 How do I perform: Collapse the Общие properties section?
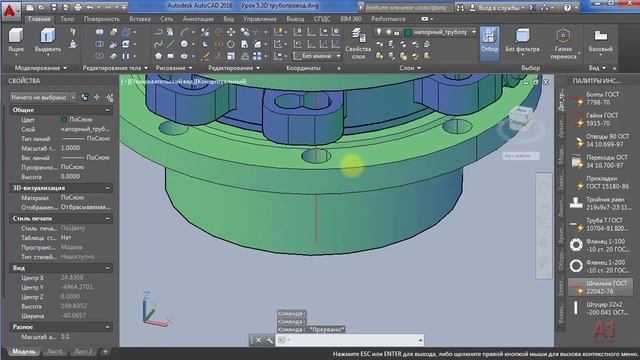pos(107,110)
